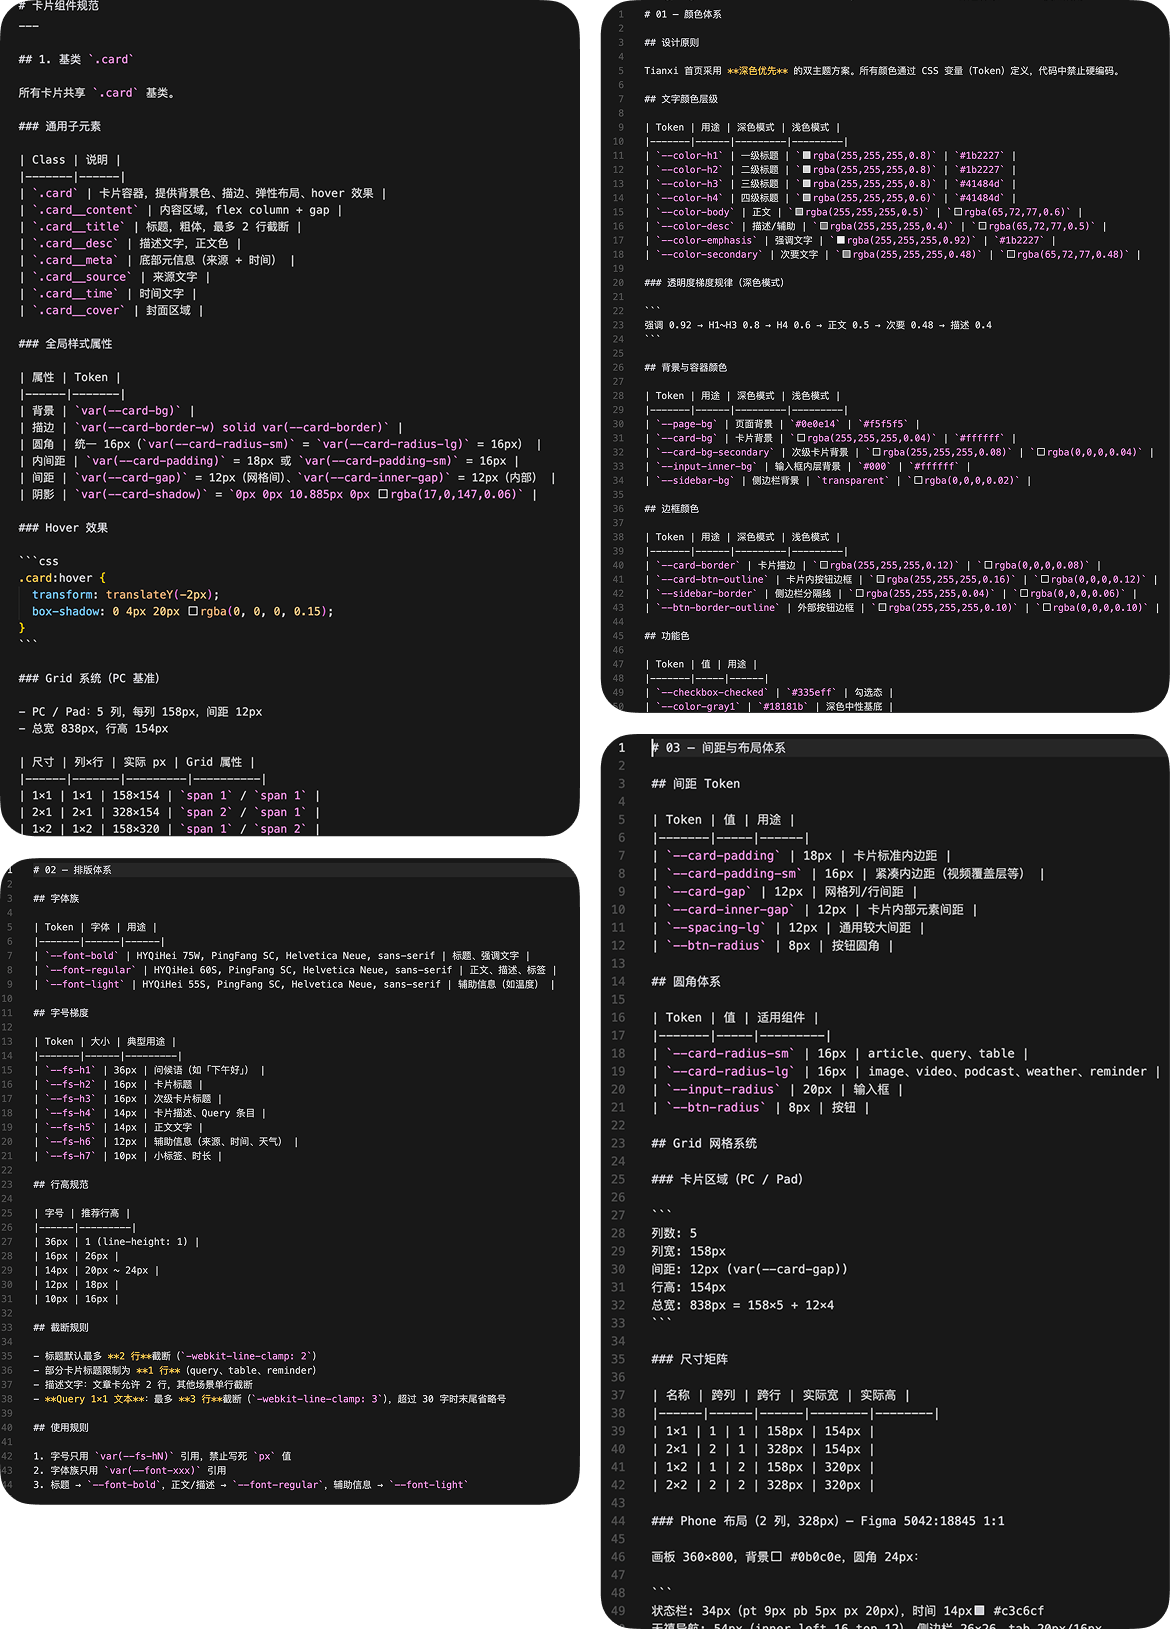Select the '## 间距 Token' heading
1170x1629 pixels.
tap(696, 784)
